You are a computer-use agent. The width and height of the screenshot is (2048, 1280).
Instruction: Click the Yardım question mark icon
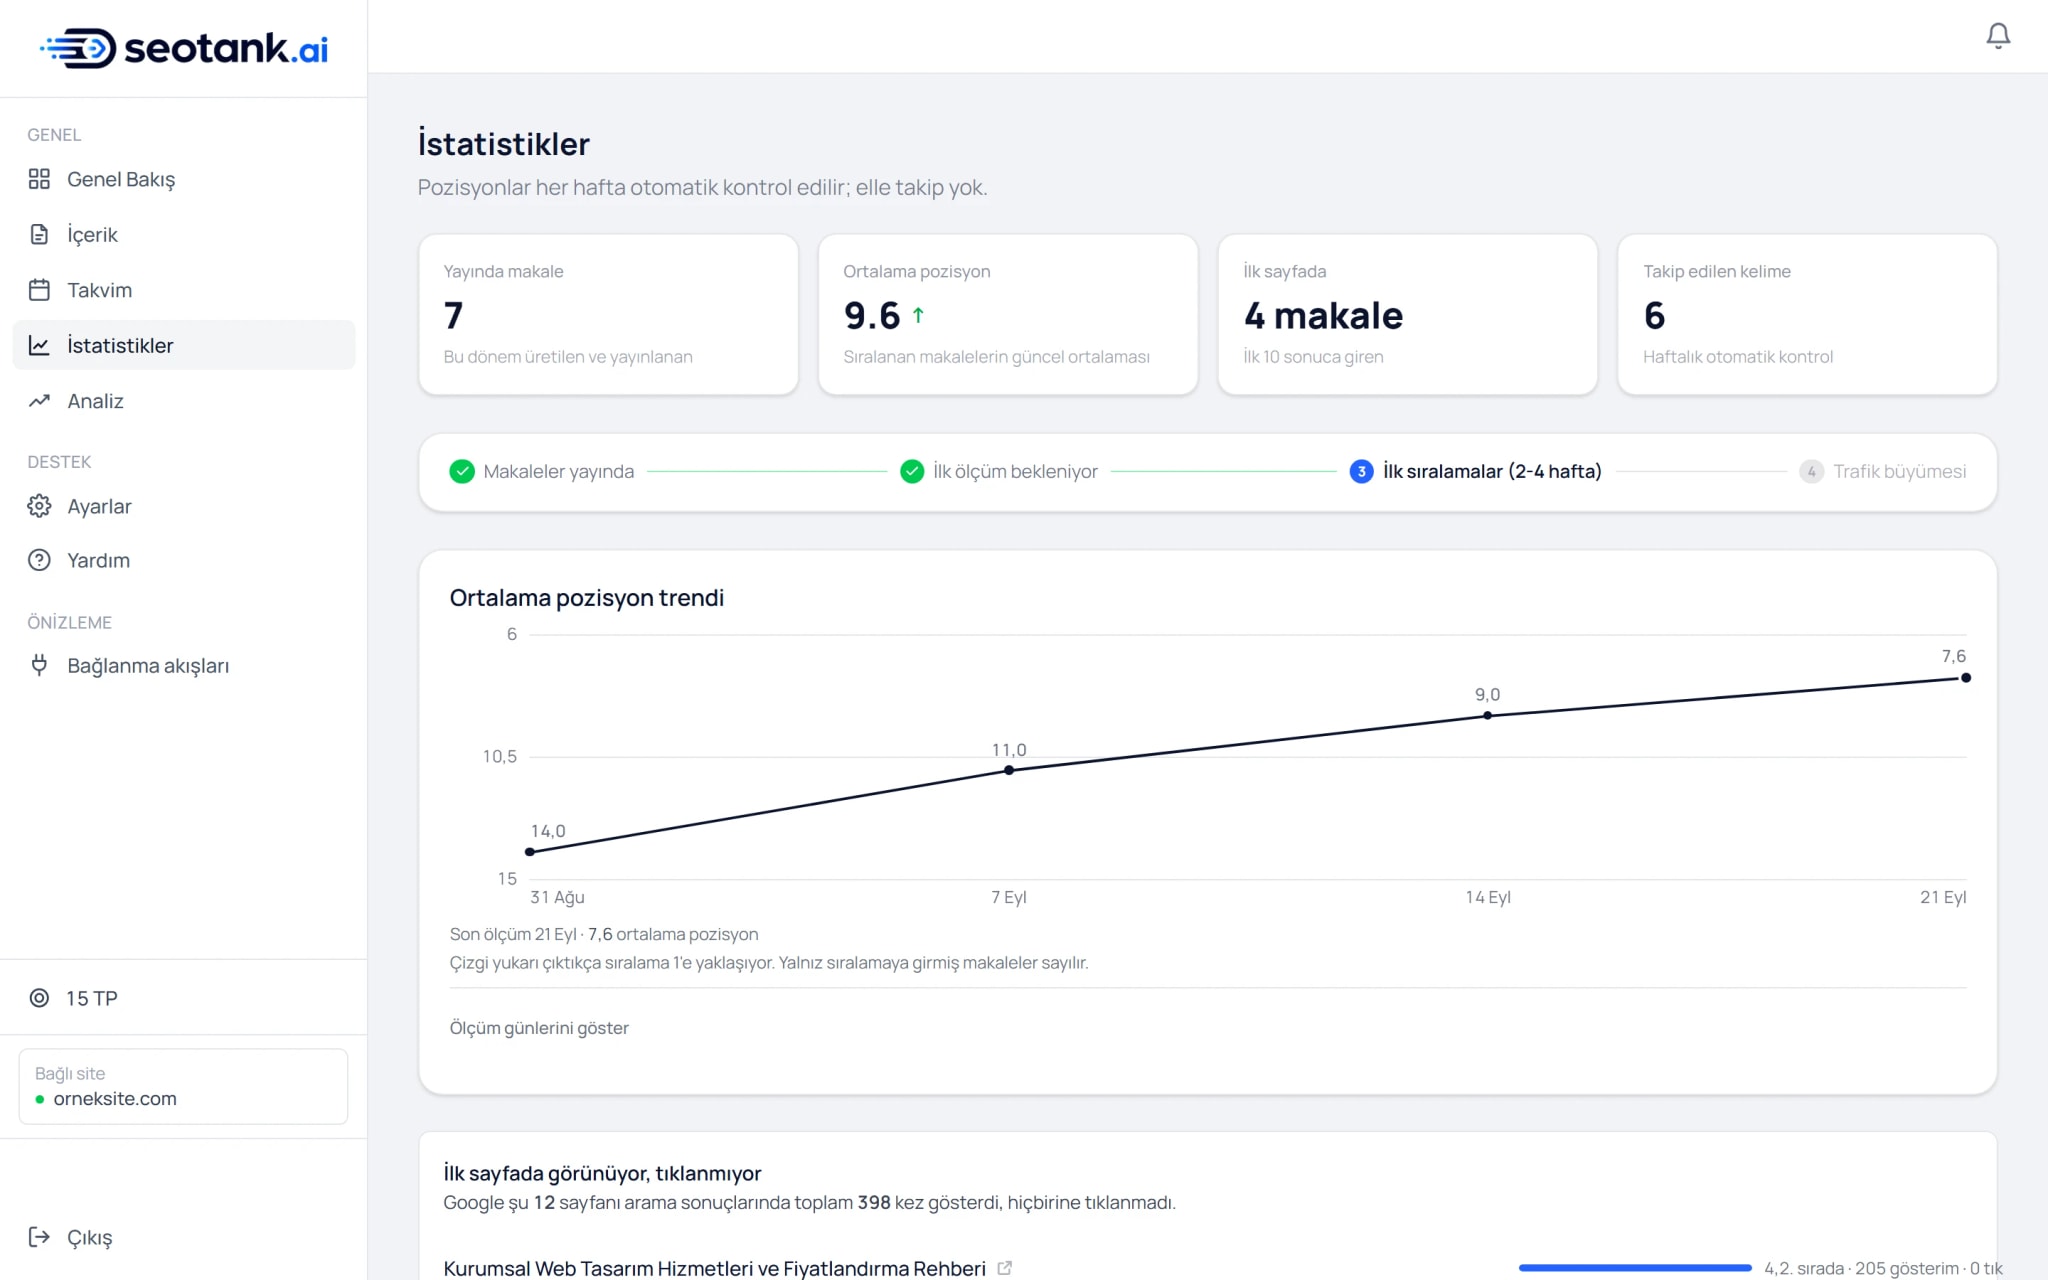pyautogui.click(x=39, y=560)
